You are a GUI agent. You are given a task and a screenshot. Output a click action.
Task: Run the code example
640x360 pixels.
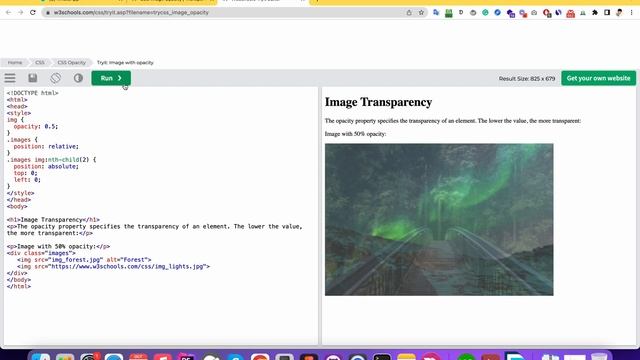[111, 78]
